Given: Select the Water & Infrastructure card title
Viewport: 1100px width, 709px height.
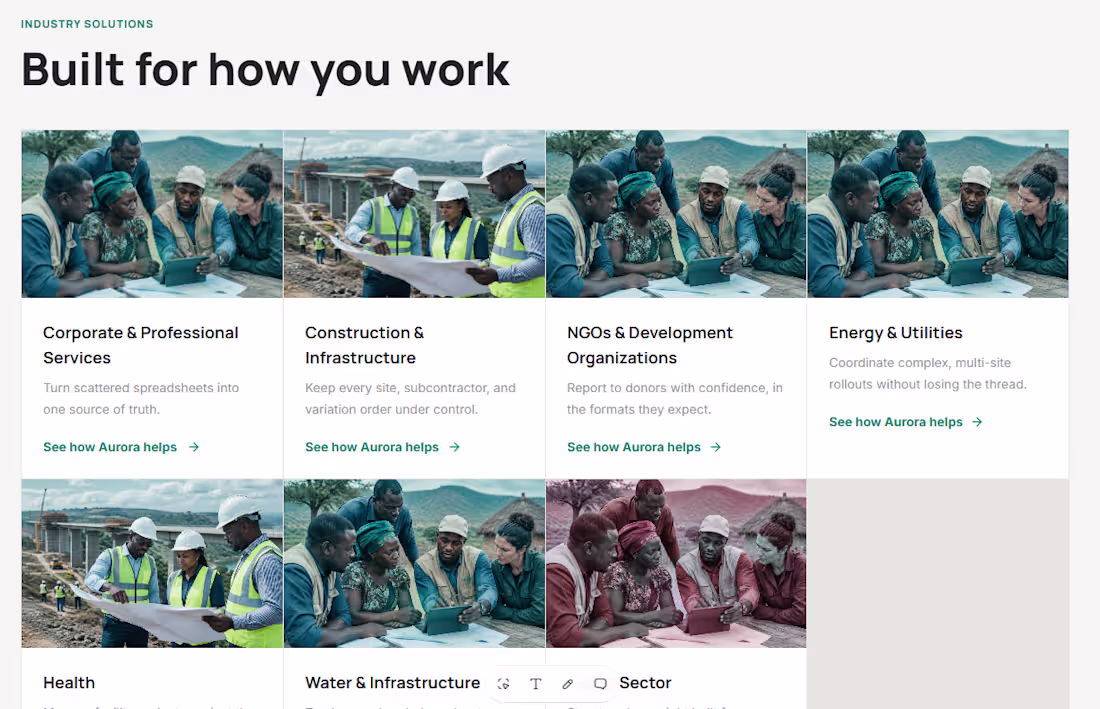Looking at the screenshot, I should [392, 682].
